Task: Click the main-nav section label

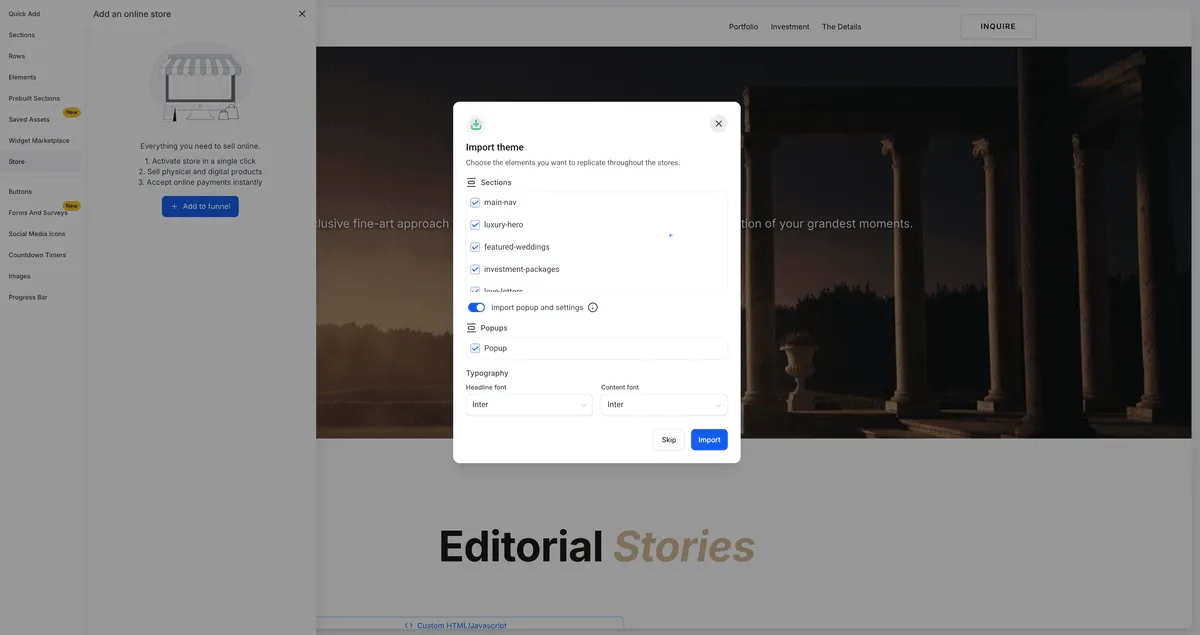Action: (500, 202)
